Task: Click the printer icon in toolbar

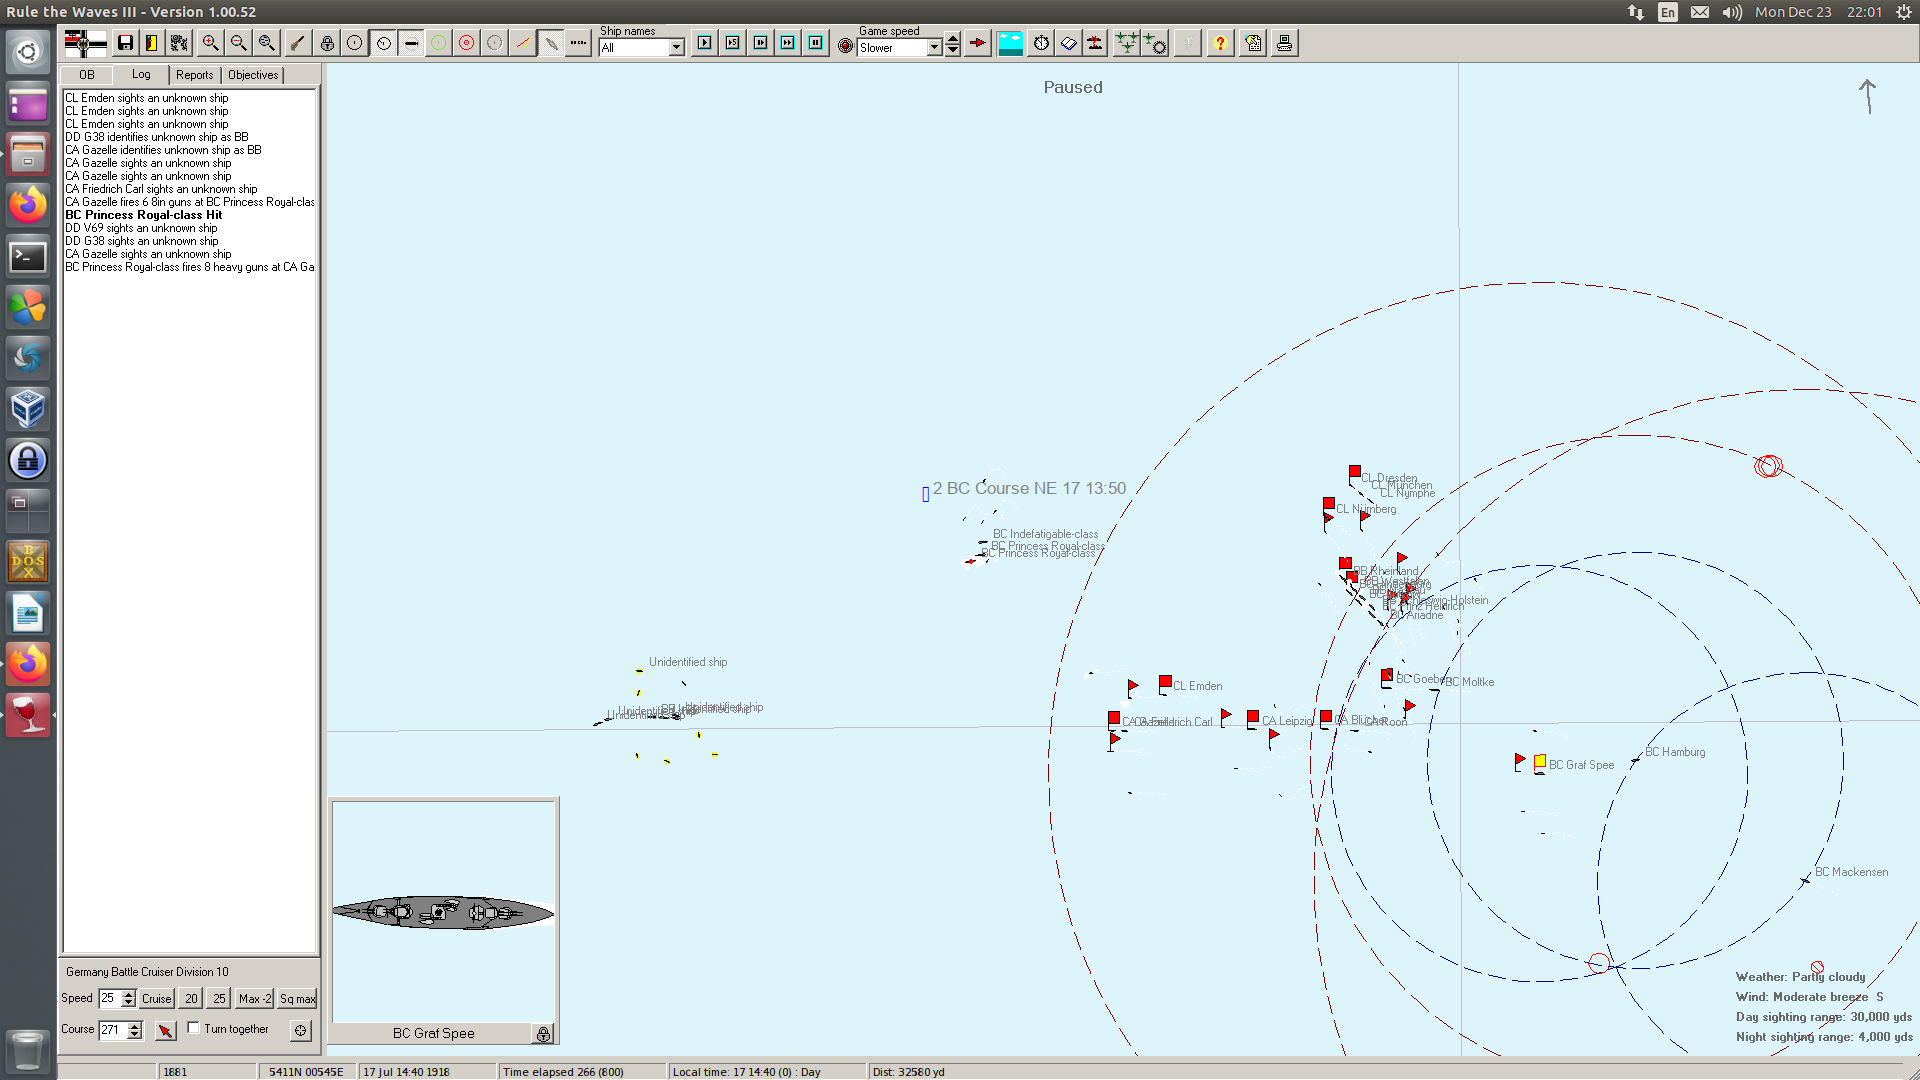Action: click(x=1284, y=43)
